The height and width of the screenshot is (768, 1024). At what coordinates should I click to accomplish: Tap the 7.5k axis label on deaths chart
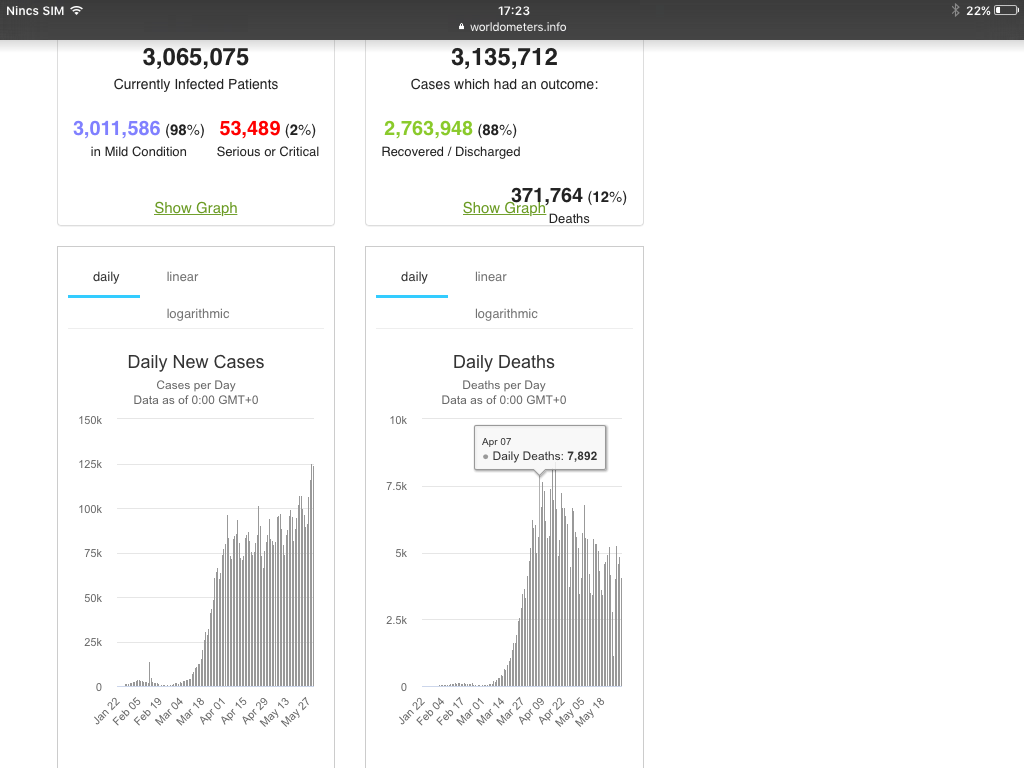tap(396, 486)
